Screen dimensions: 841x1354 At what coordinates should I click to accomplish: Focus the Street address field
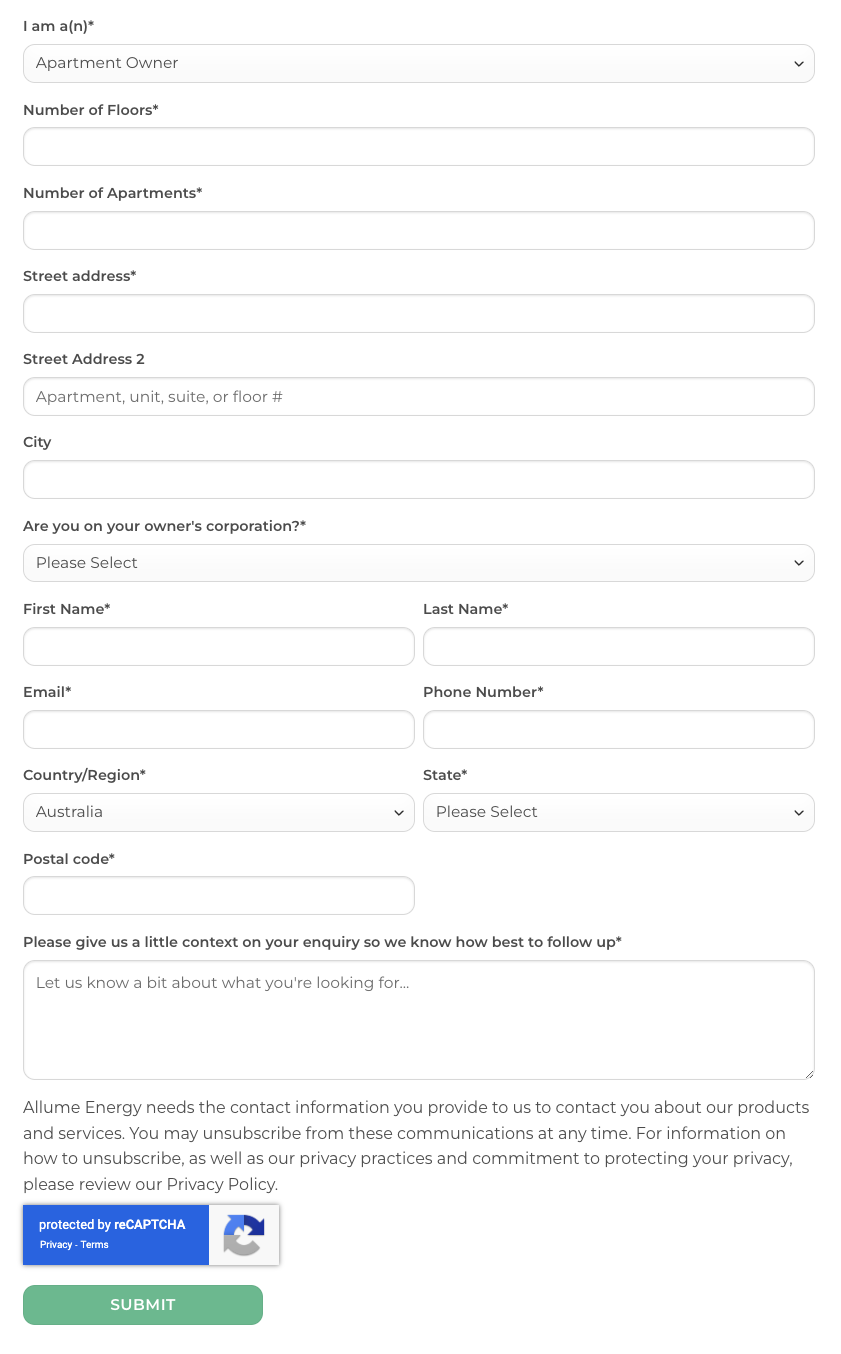tap(419, 313)
